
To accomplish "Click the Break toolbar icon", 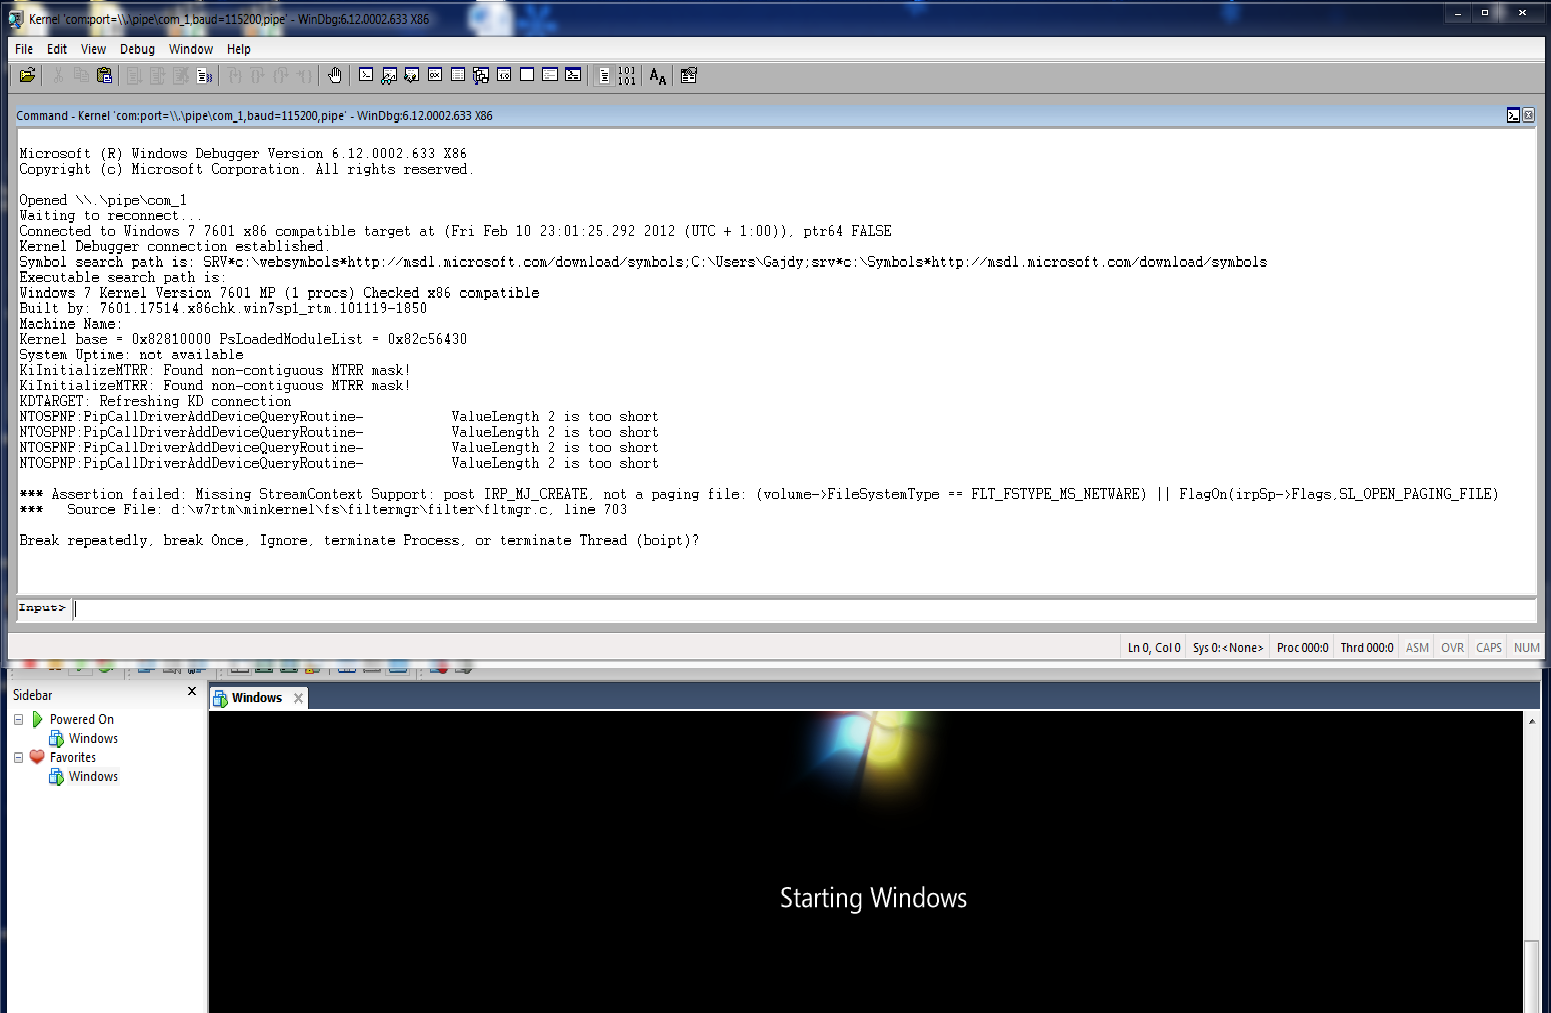I will (x=204, y=75).
